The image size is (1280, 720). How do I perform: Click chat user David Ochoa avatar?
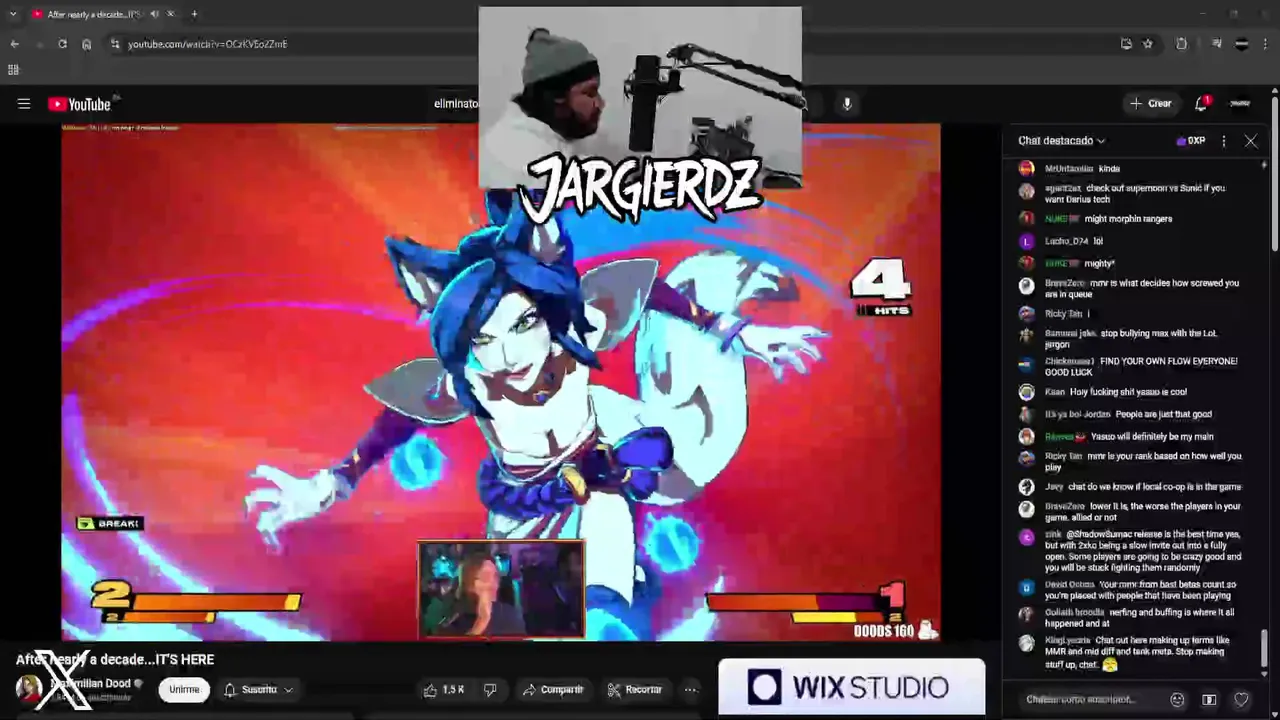point(1026,589)
